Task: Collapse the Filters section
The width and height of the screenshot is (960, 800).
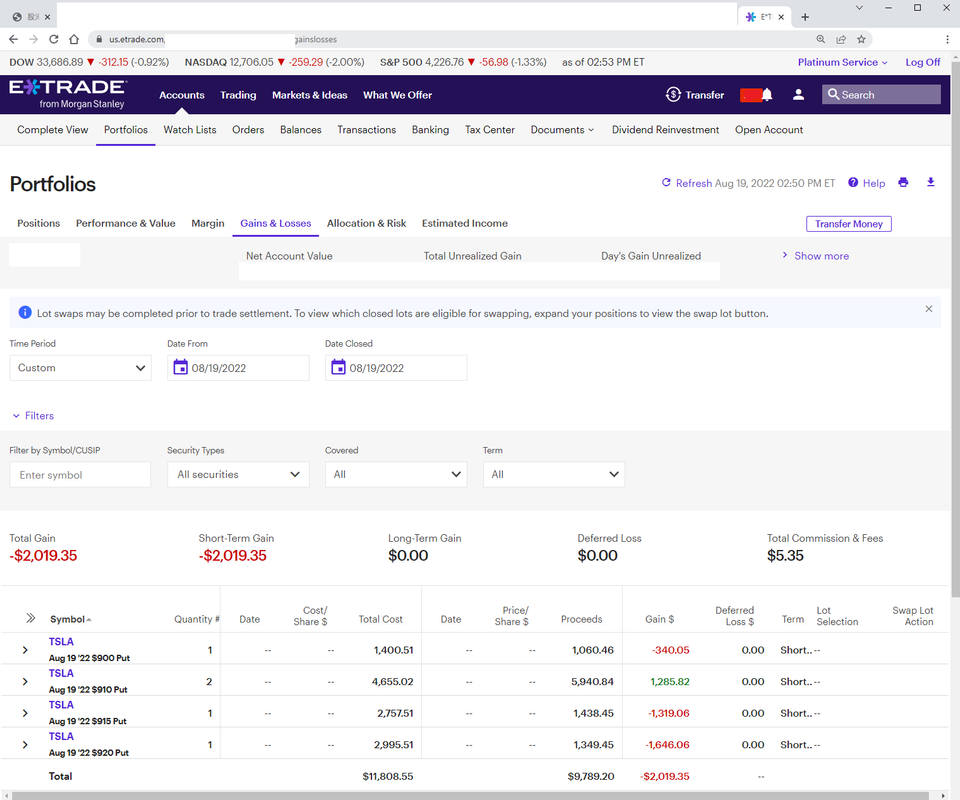Action: point(33,416)
